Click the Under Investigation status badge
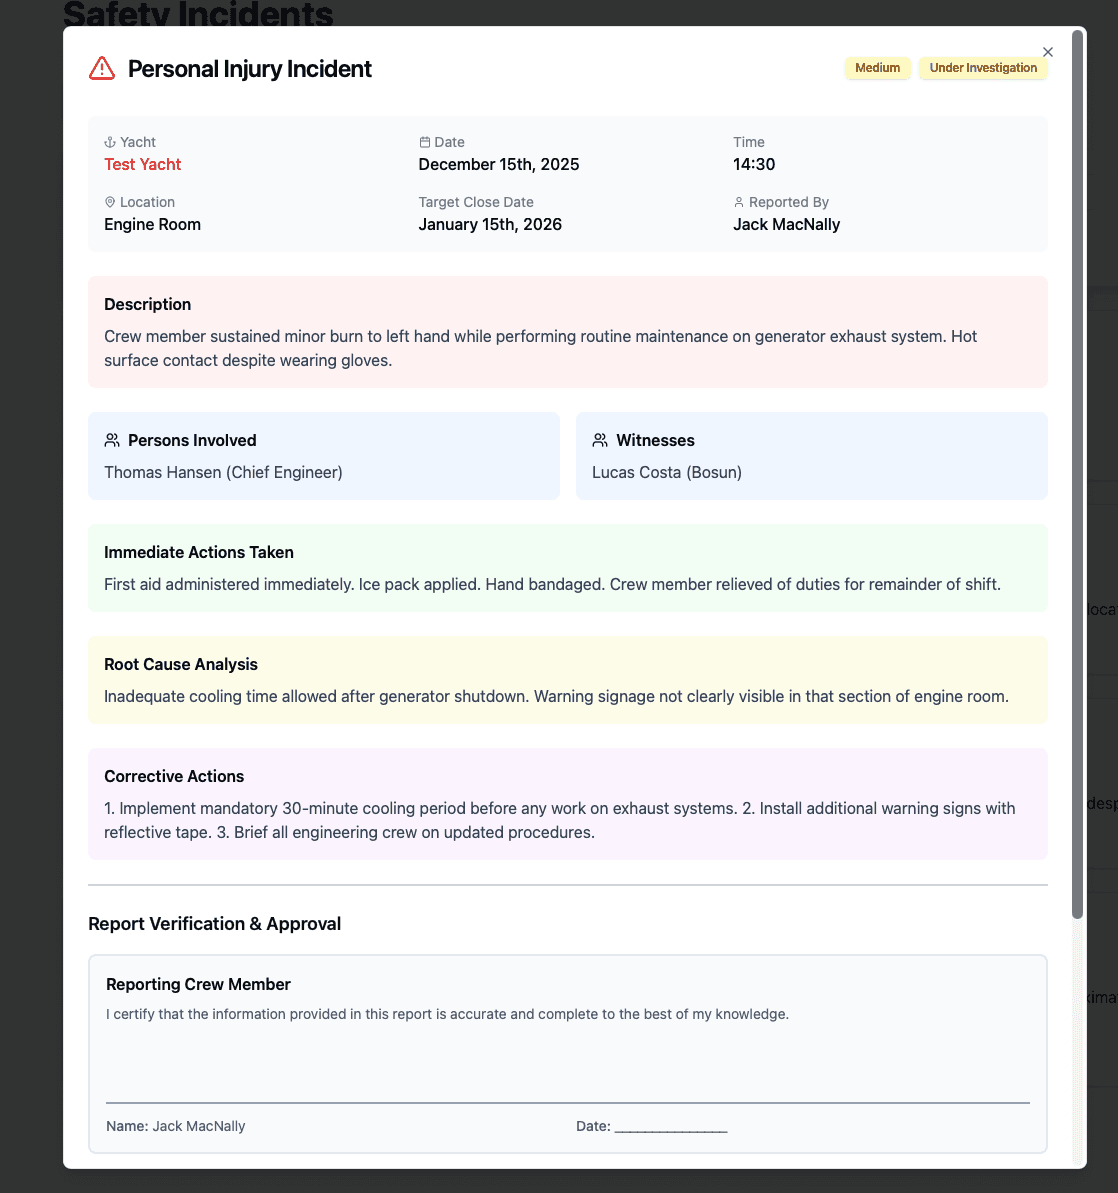1118x1193 pixels. 983,68
